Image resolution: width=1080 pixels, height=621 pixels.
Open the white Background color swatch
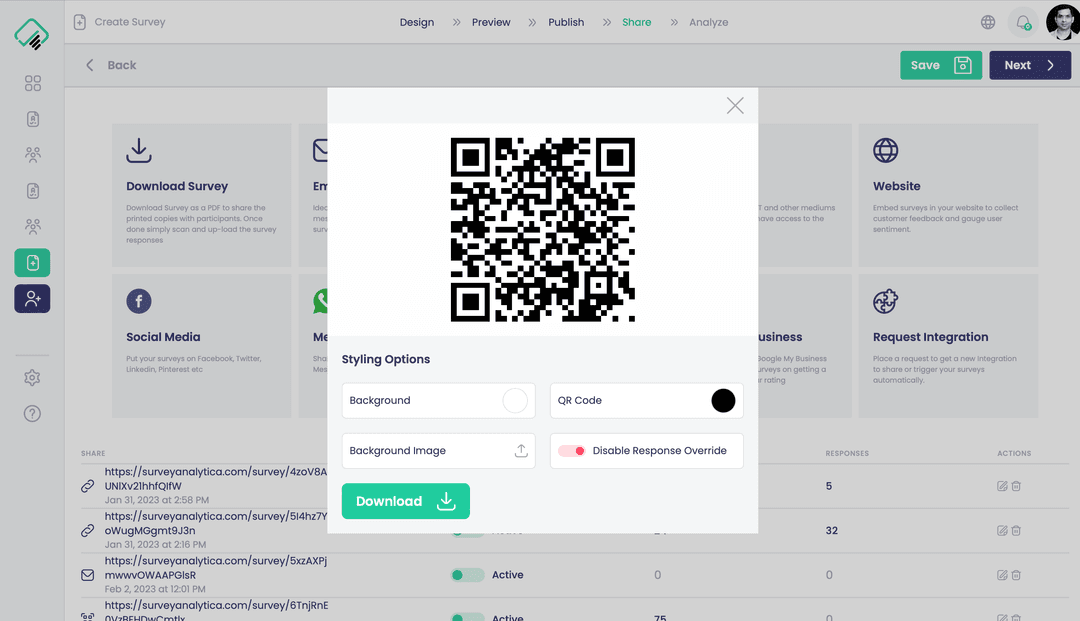(514, 401)
